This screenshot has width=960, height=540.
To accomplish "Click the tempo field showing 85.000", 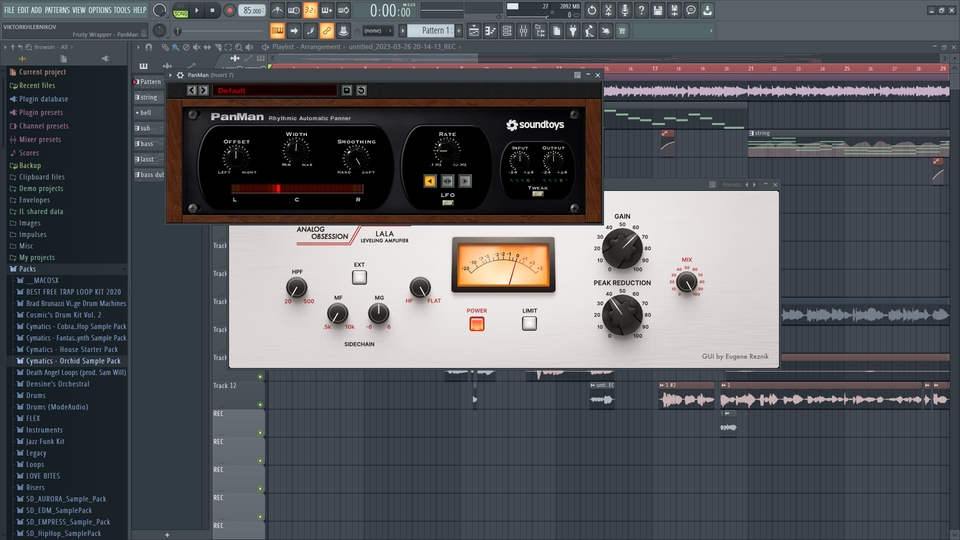I will (252, 10).
